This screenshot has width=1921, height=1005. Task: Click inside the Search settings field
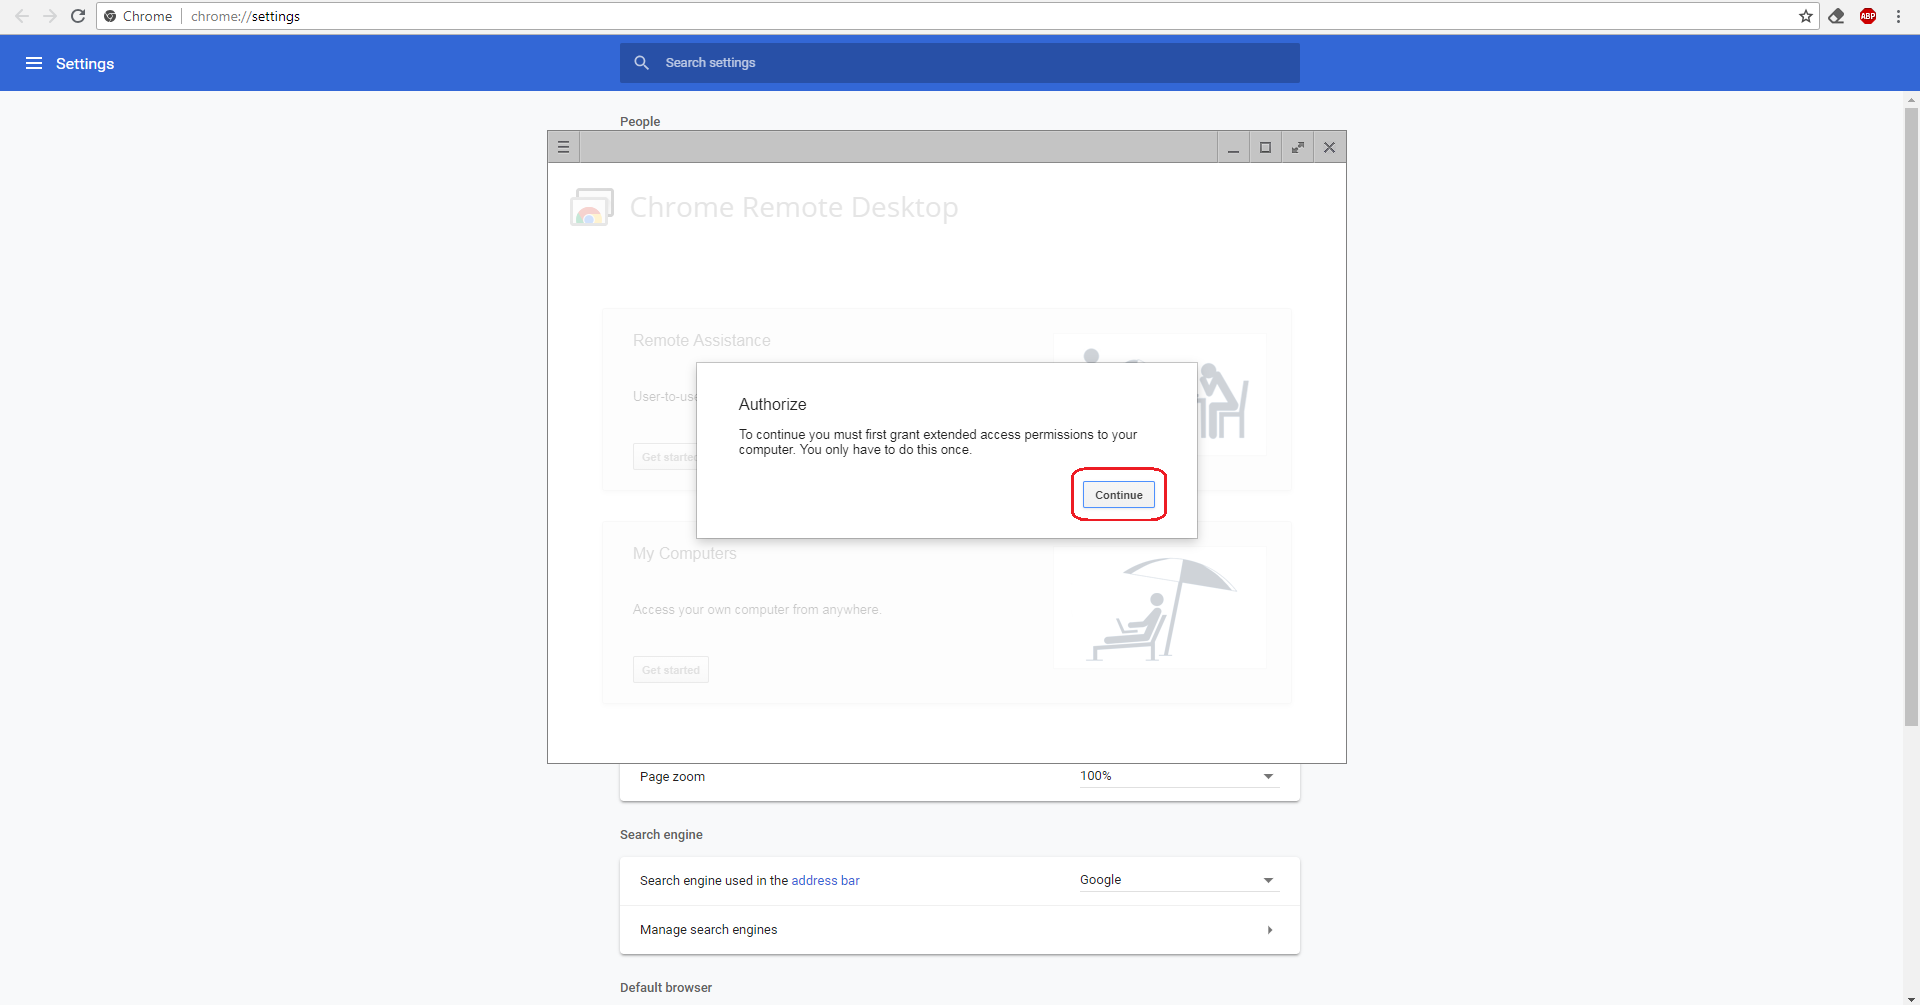pyautogui.click(x=900, y=62)
